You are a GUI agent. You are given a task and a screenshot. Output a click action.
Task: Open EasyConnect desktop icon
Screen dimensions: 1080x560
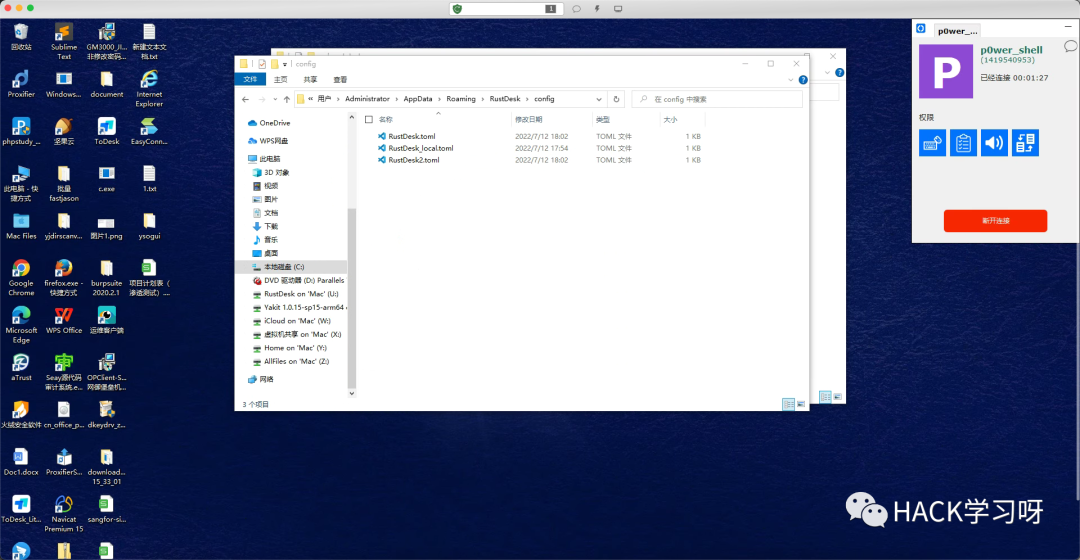149,132
